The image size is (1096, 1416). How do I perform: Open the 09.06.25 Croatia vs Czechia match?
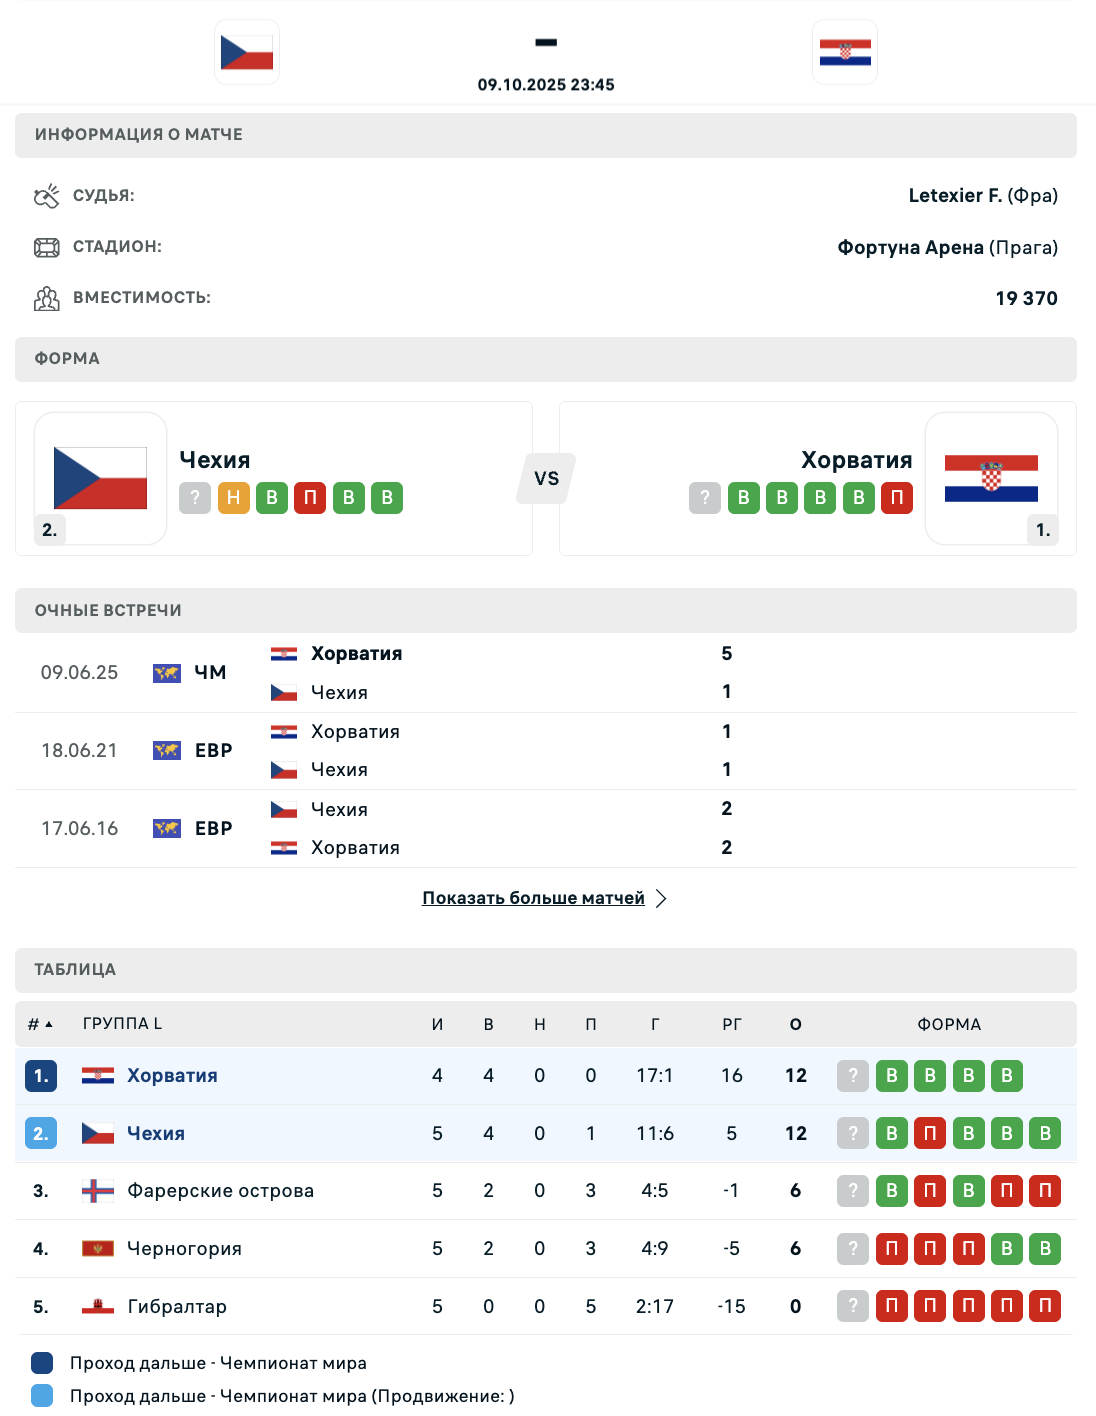click(x=500, y=672)
